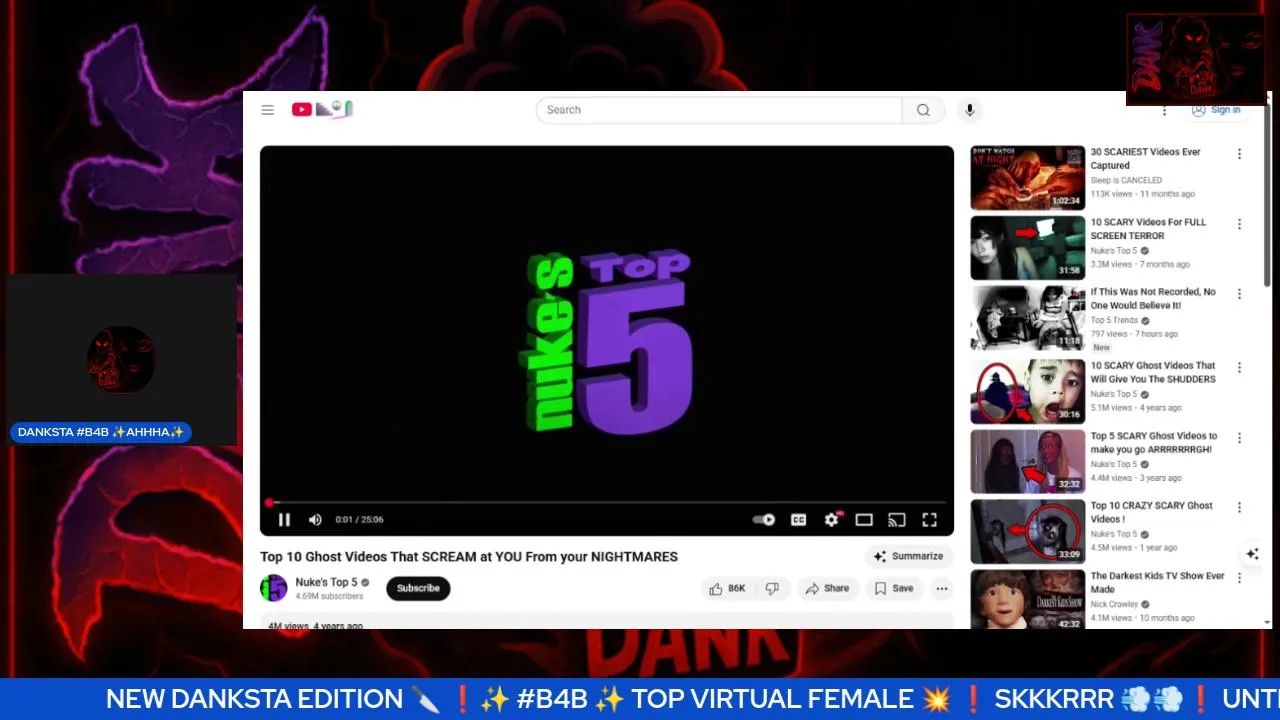Open options for If This Was Not Recorded
The height and width of the screenshot is (720, 1280).
point(1239,294)
